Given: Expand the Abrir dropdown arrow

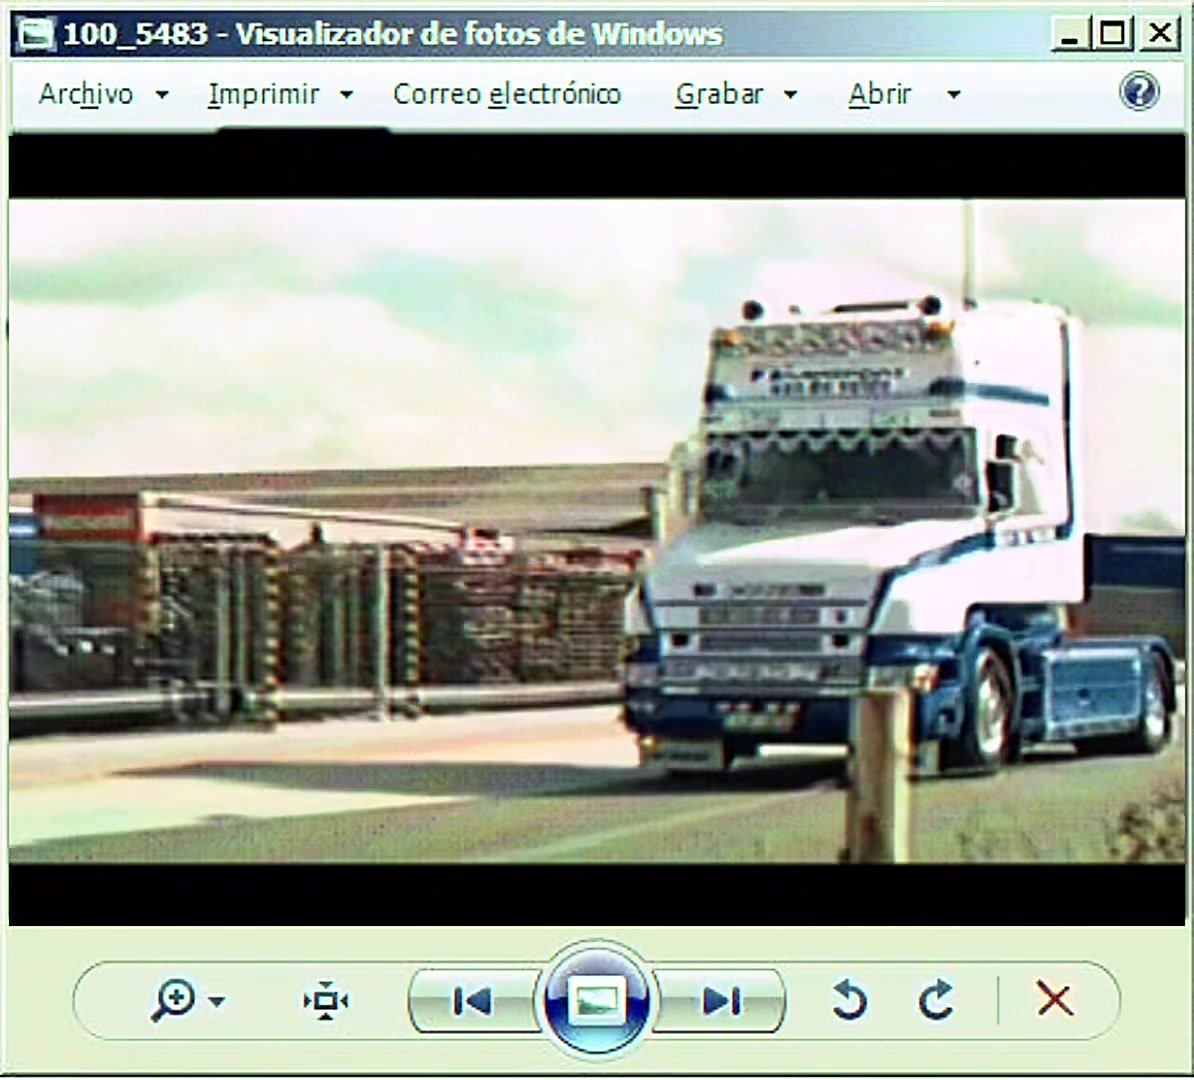Looking at the screenshot, I should coord(953,95).
